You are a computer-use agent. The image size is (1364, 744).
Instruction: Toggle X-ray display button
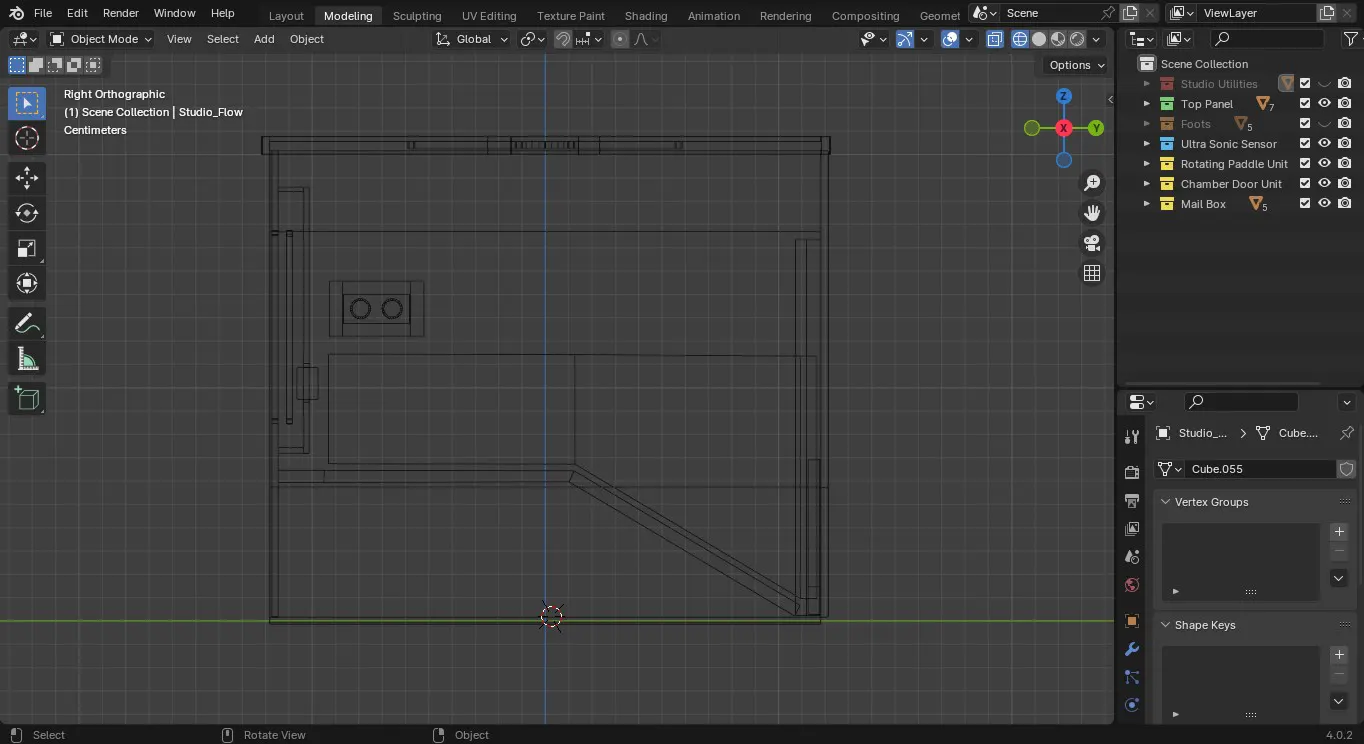tap(995, 39)
